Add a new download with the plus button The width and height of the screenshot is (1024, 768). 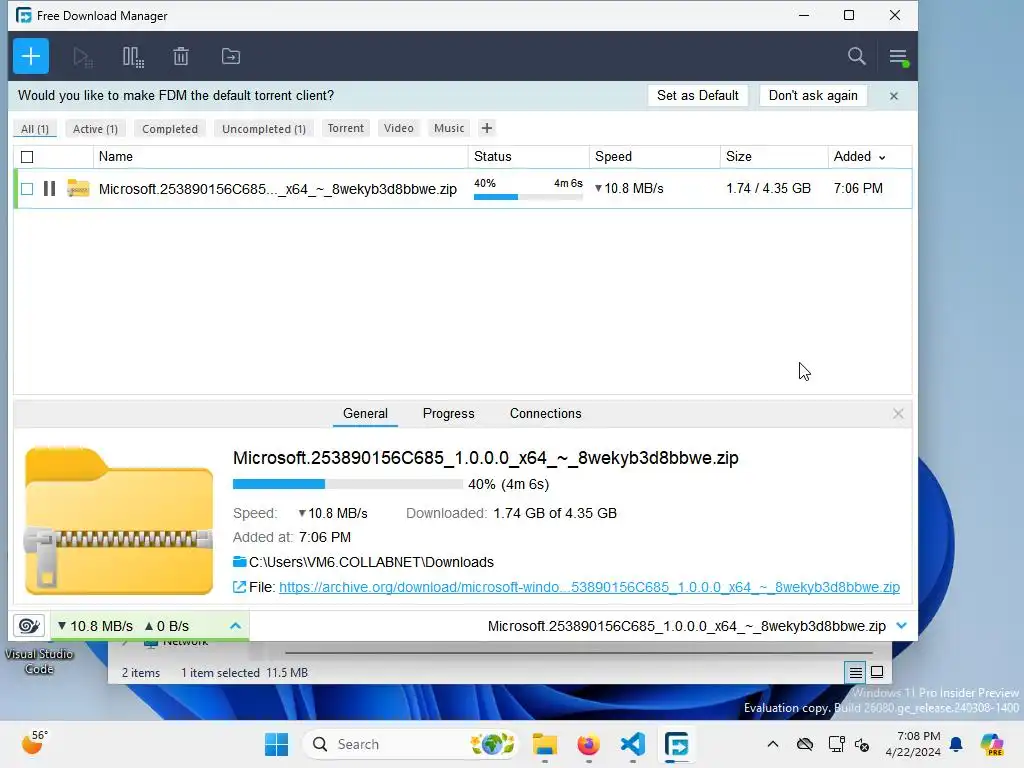pos(31,56)
